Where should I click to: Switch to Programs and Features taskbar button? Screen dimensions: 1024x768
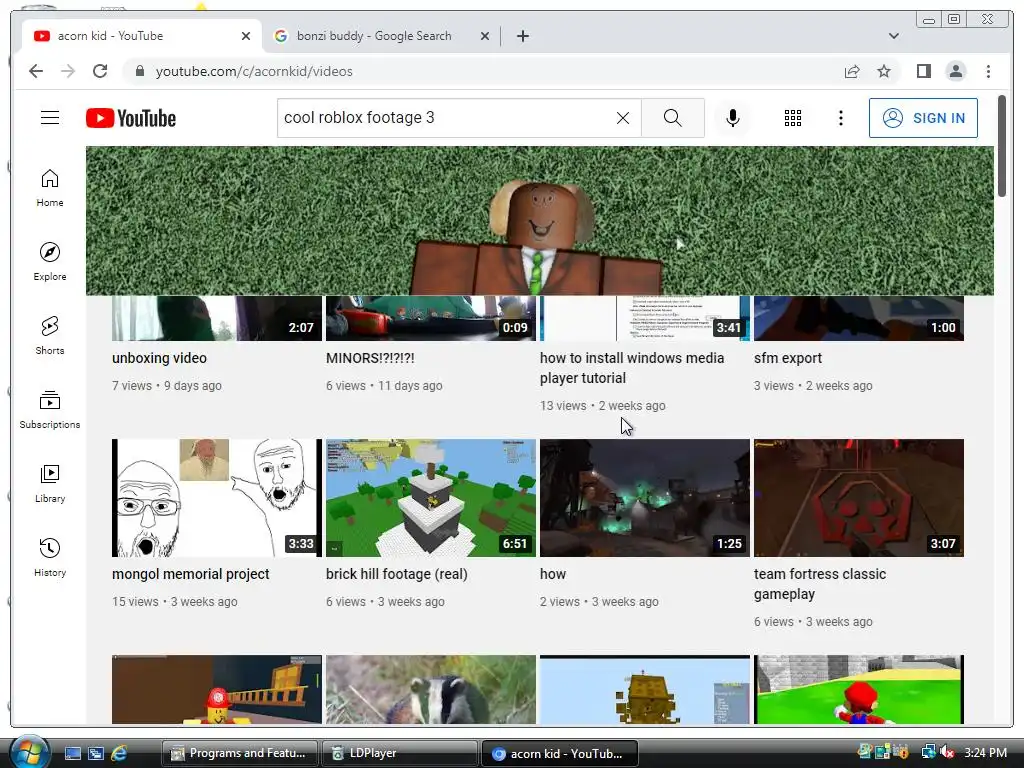click(239, 753)
